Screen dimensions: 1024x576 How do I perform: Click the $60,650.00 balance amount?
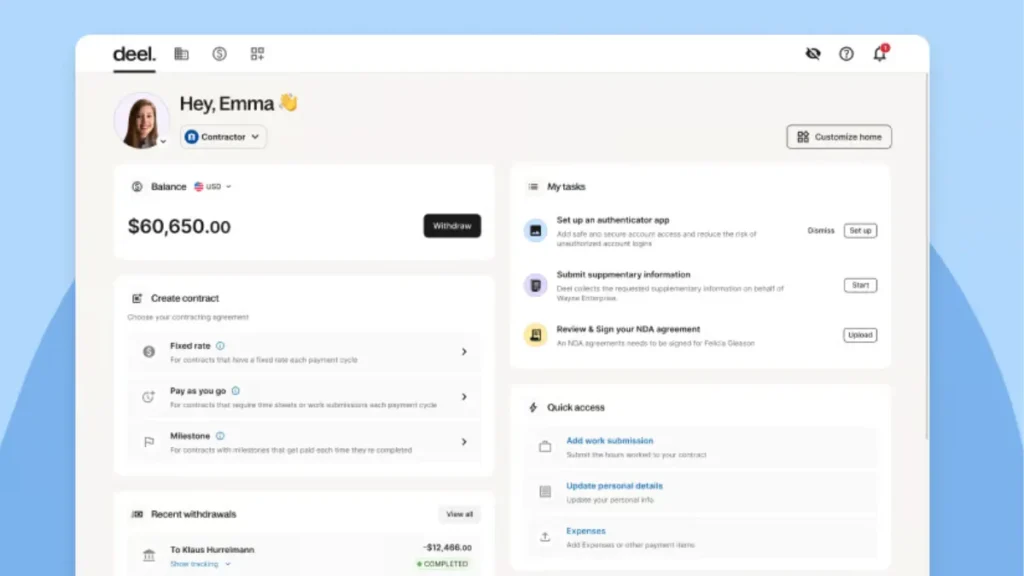click(180, 227)
